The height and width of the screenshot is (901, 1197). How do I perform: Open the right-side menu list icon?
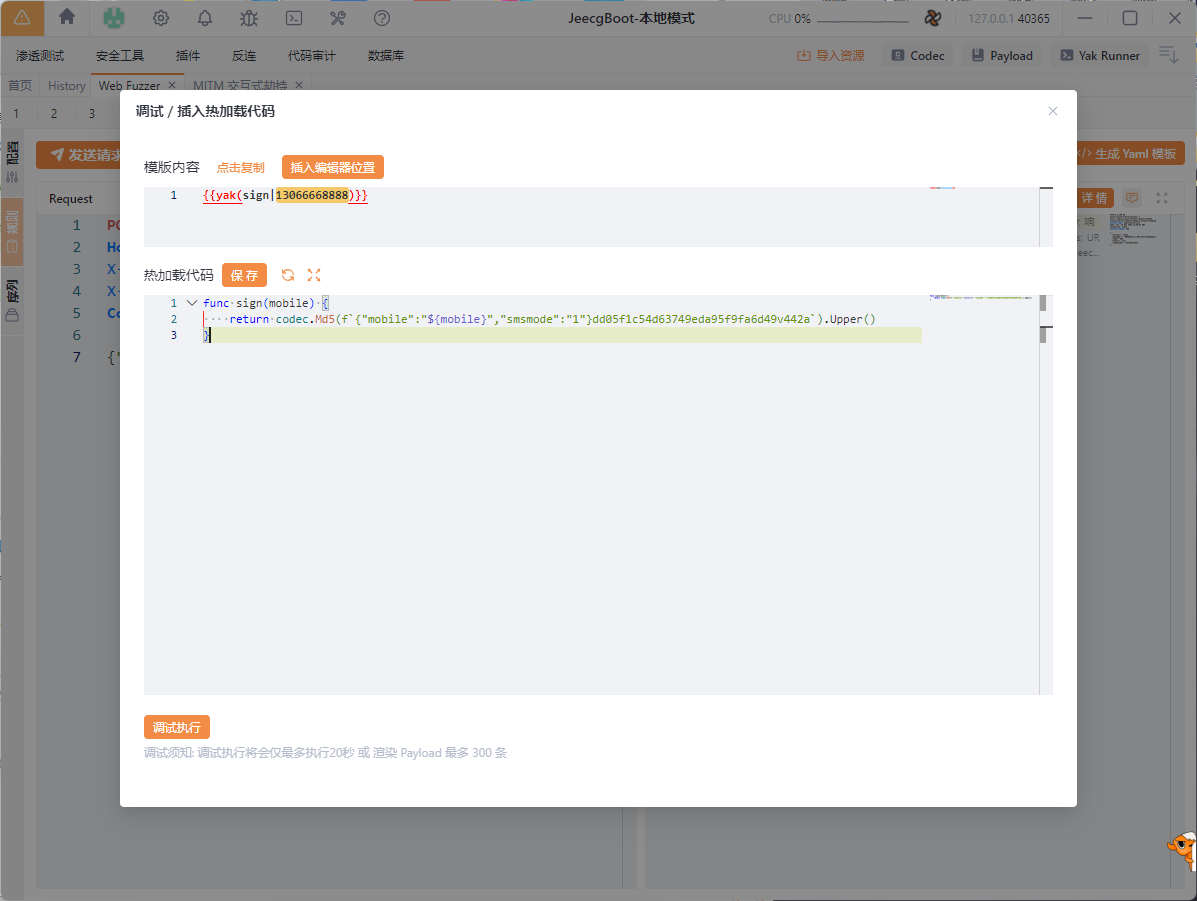[1168, 55]
